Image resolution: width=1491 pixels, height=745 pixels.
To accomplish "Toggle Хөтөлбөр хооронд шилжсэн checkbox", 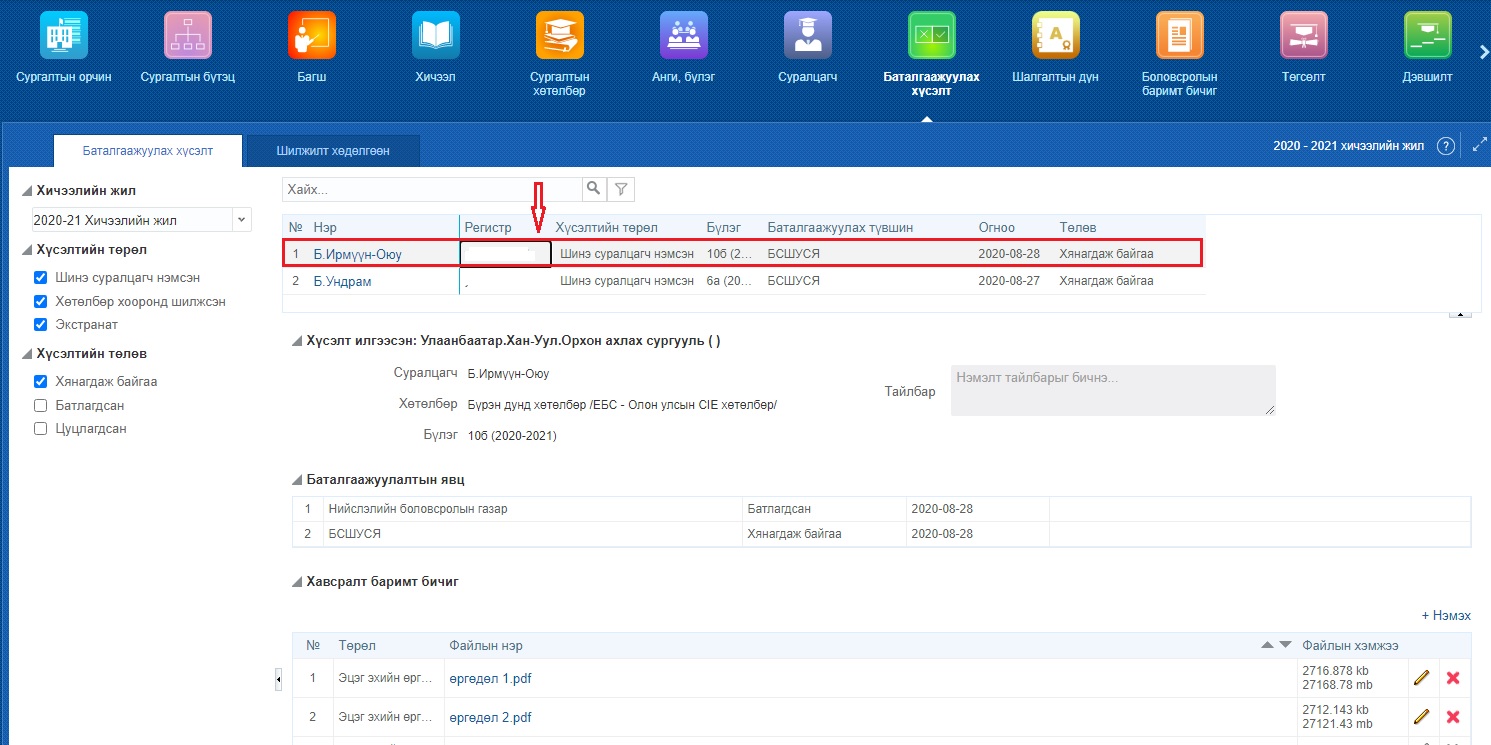I will click(41, 301).
